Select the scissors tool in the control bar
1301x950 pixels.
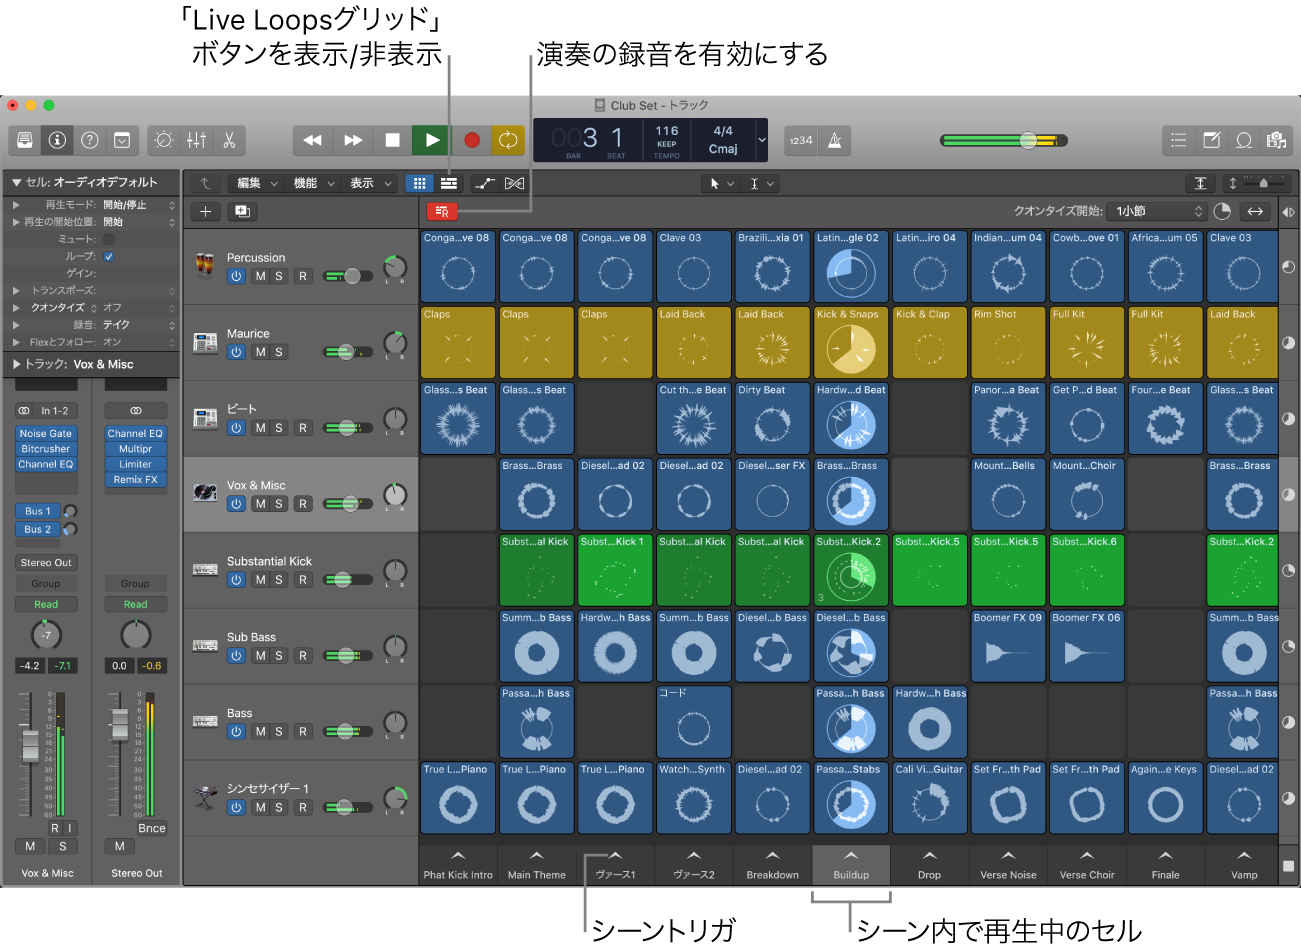[228, 140]
